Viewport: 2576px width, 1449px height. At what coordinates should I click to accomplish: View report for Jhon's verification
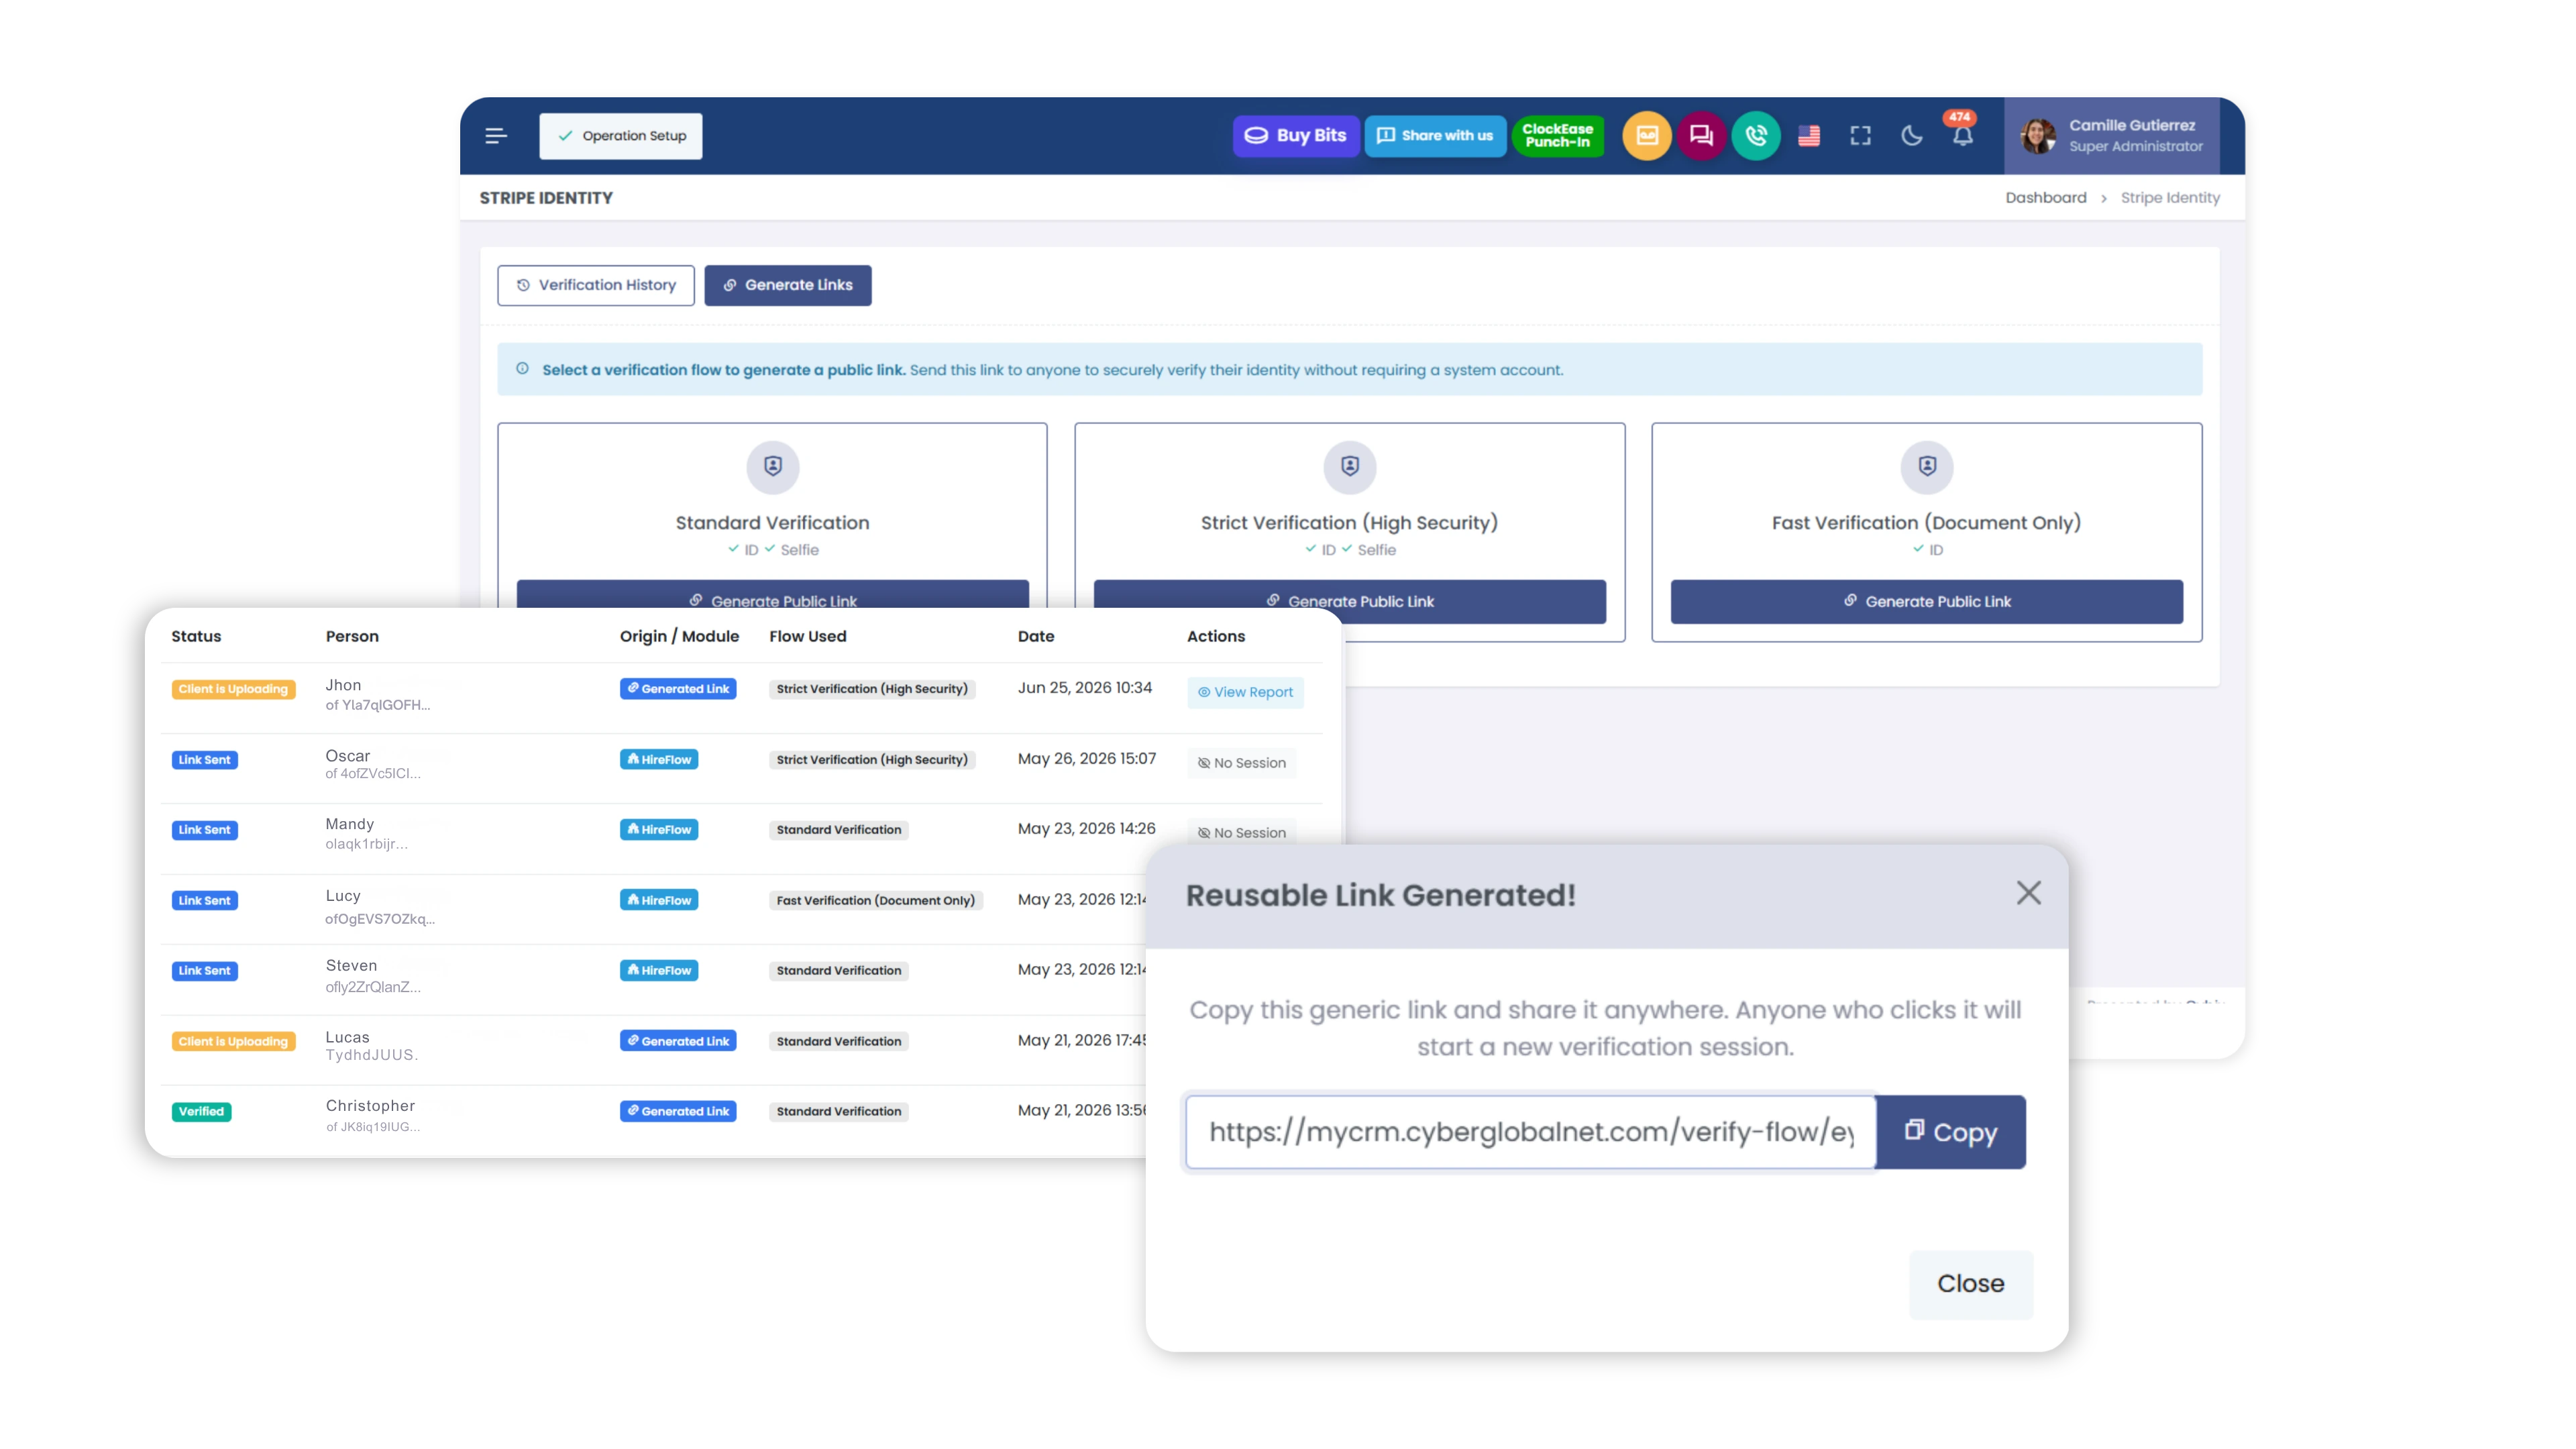click(x=1245, y=692)
